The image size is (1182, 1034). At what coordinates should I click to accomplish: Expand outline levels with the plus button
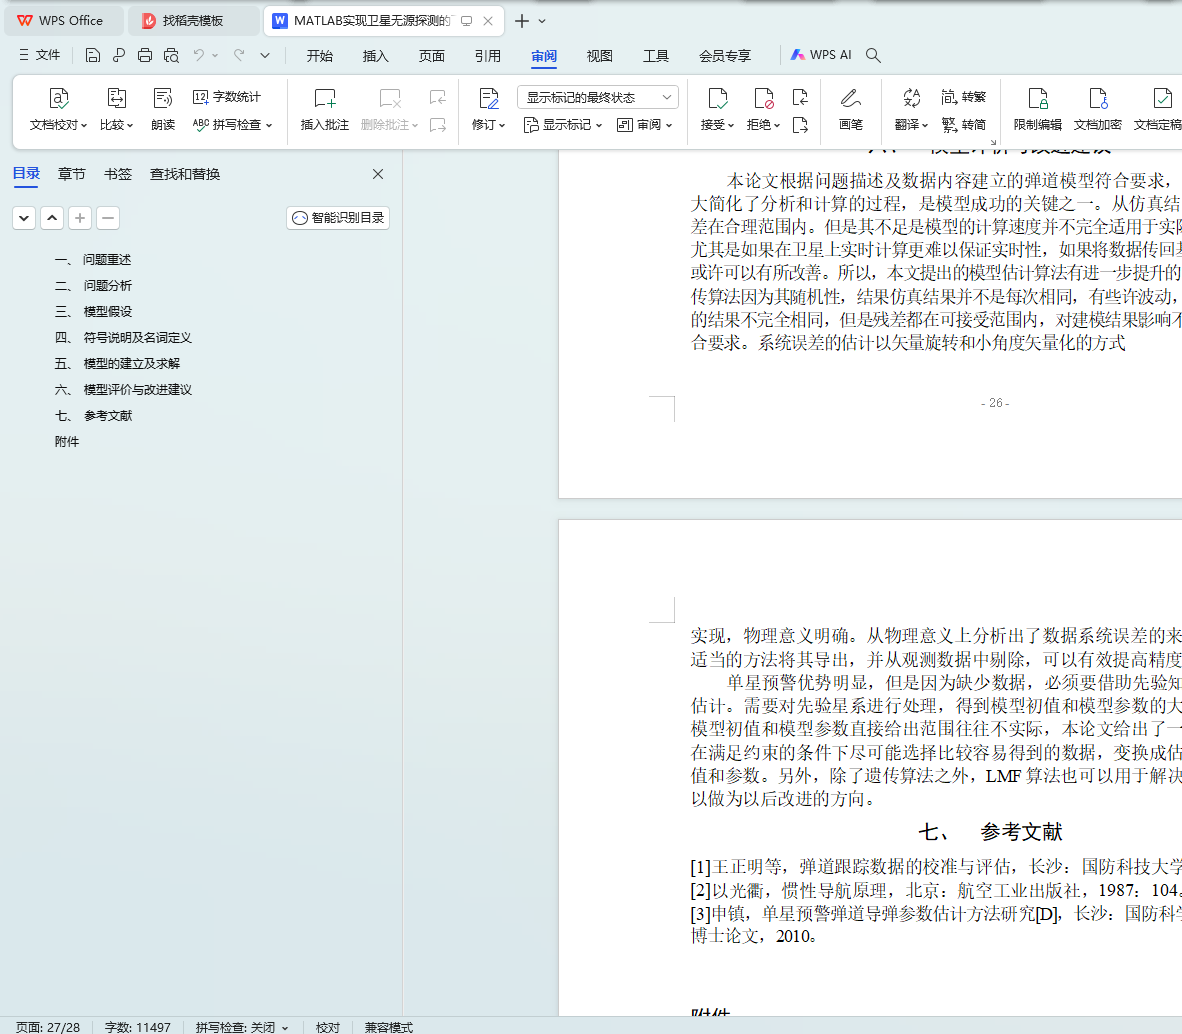(x=80, y=218)
